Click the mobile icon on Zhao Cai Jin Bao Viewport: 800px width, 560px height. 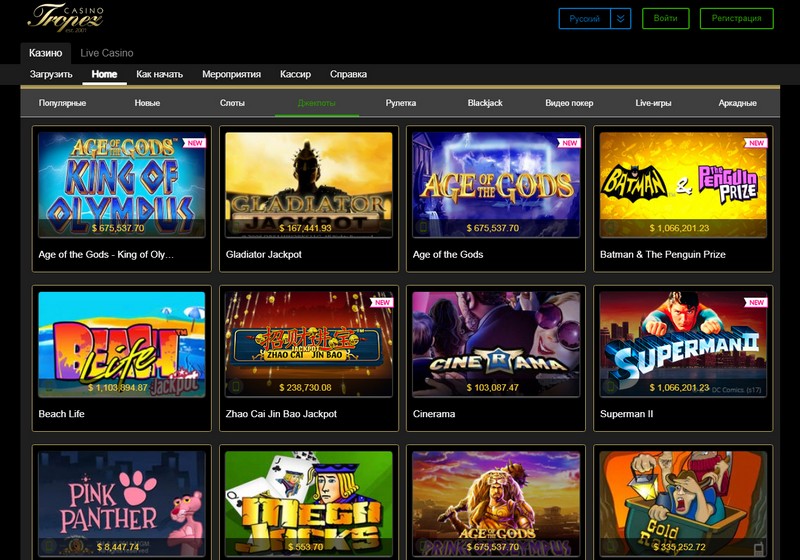point(236,387)
